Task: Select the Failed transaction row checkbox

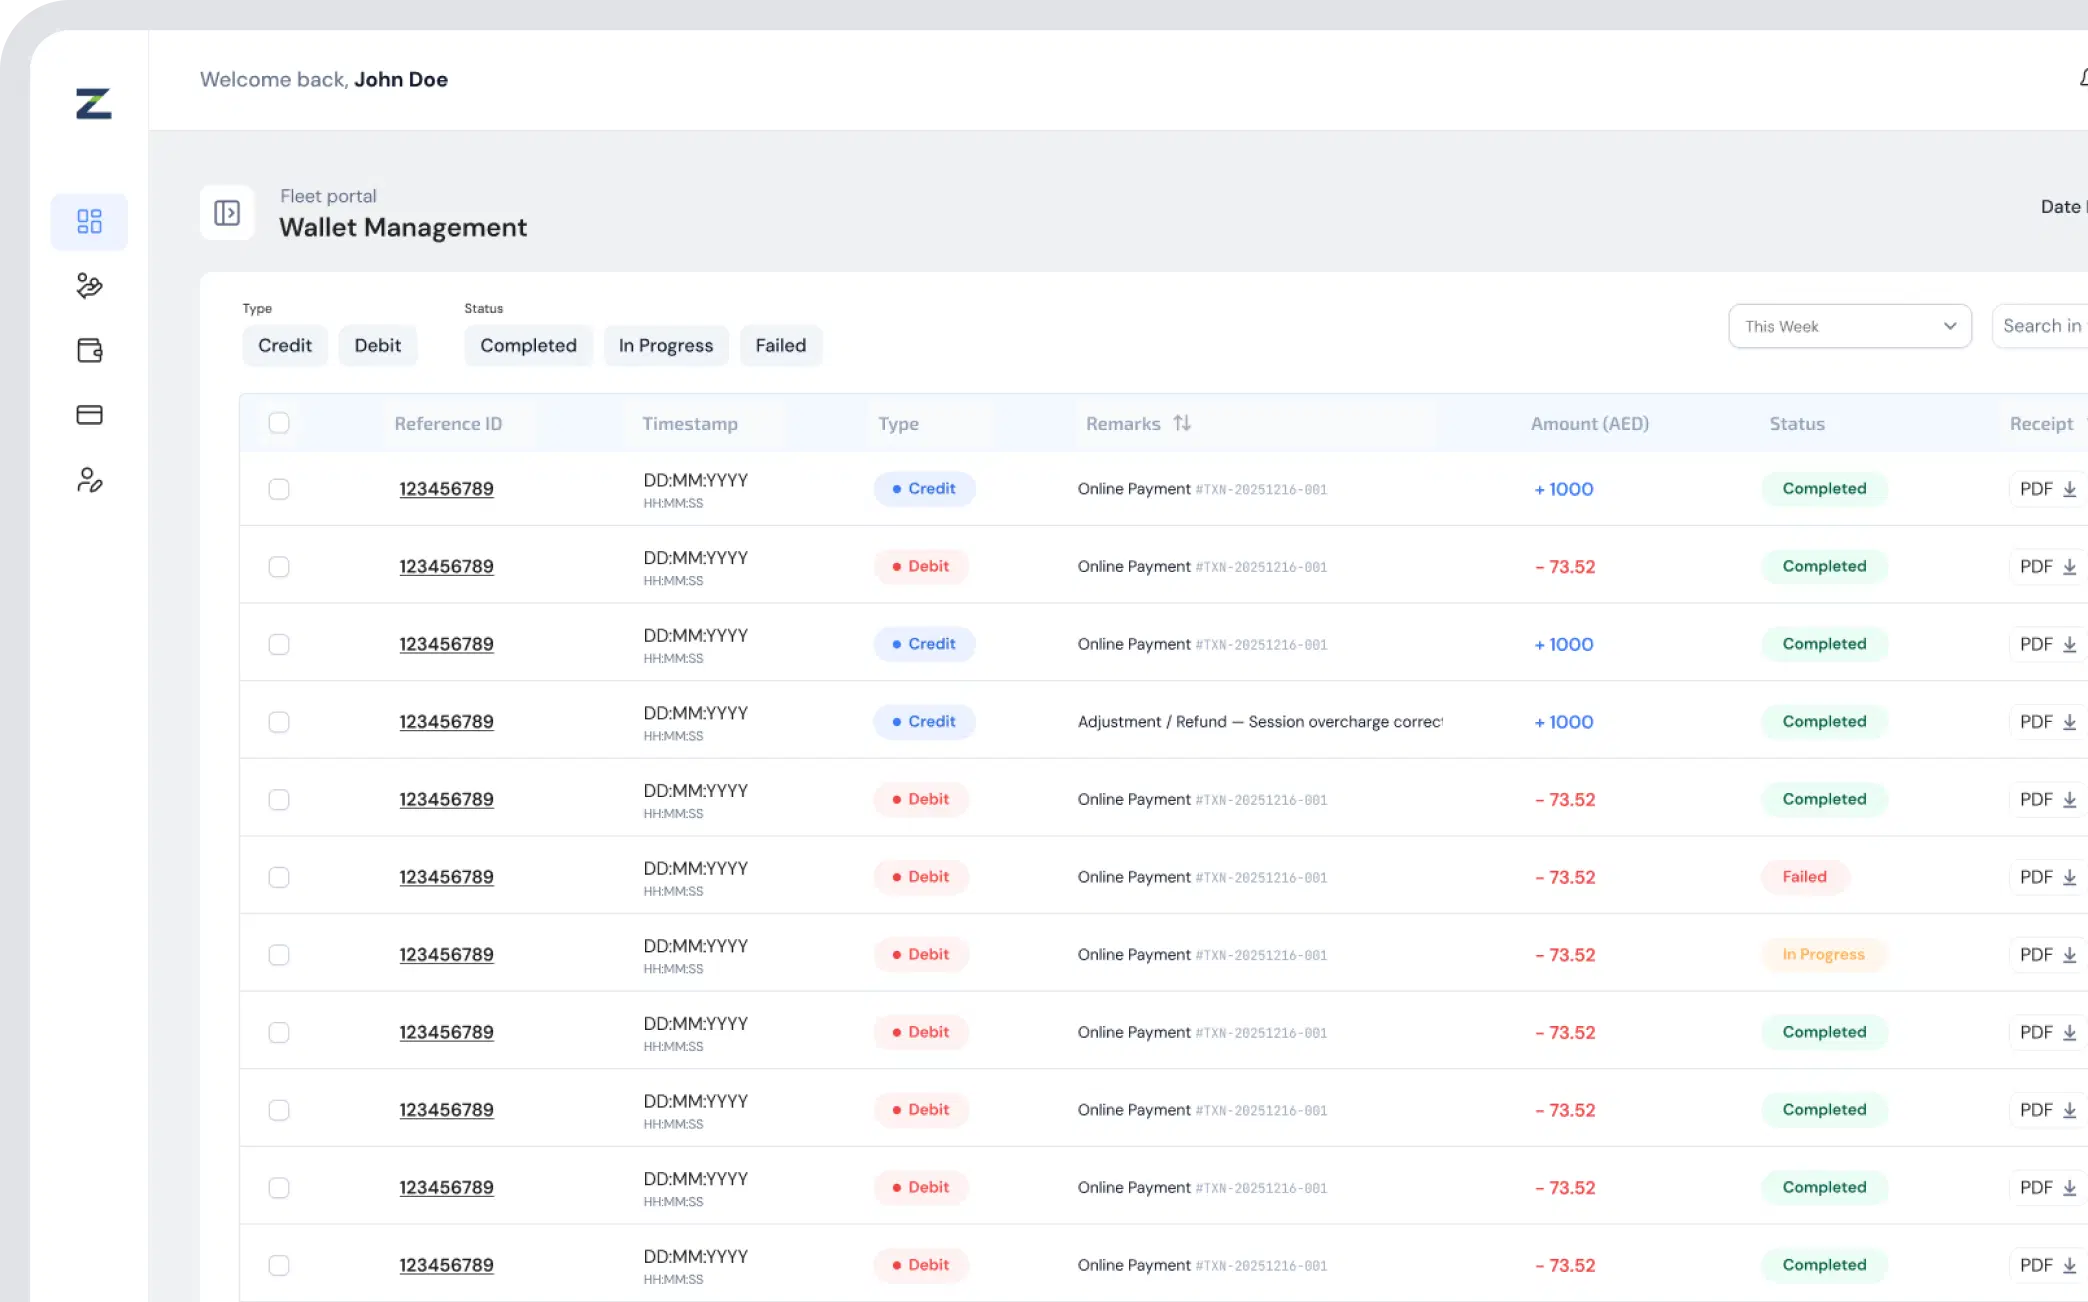Action: [x=279, y=877]
